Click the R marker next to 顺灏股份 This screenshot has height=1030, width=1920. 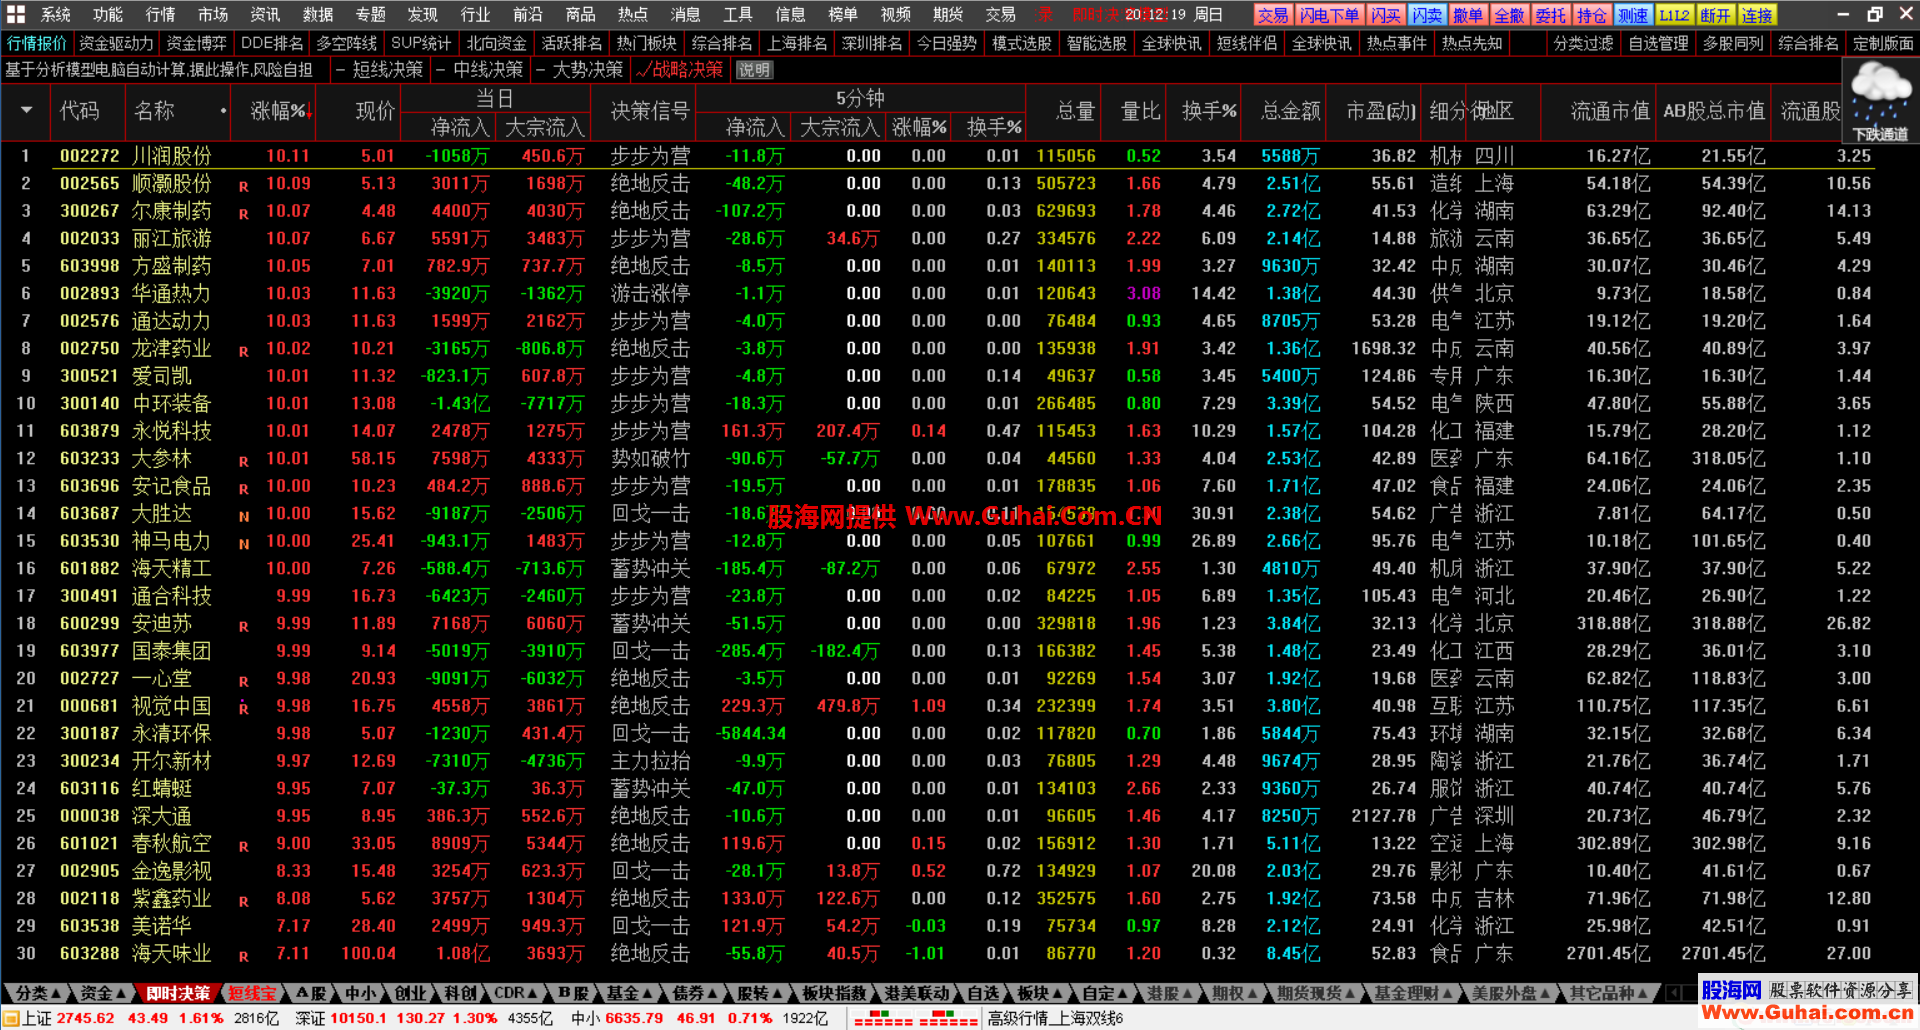[x=243, y=186]
